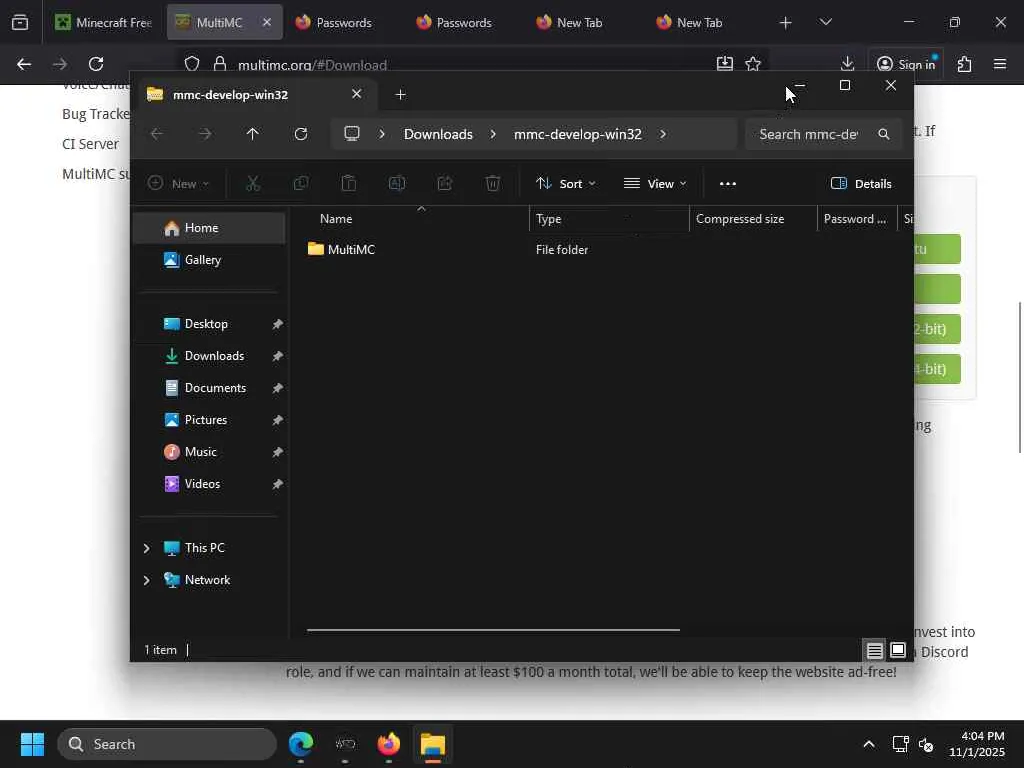Viewport: 1024px width, 768px height.
Task: Open the New dropdown in Explorer
Action: point(178,184)
